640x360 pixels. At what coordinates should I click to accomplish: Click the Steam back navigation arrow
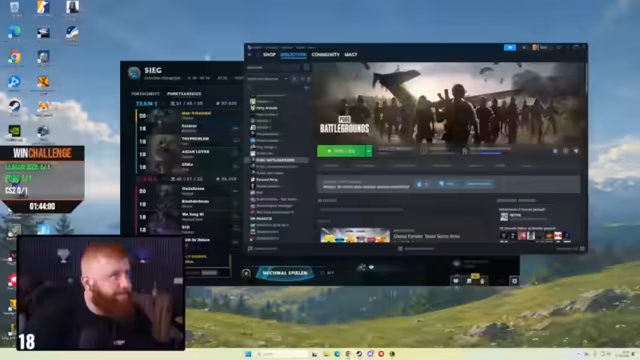250,54
